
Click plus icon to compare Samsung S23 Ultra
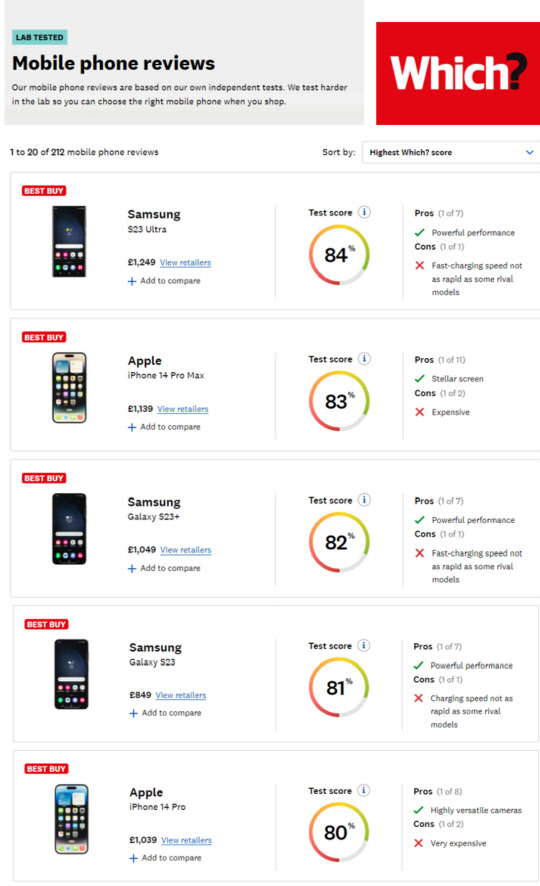tap(132, 281)
